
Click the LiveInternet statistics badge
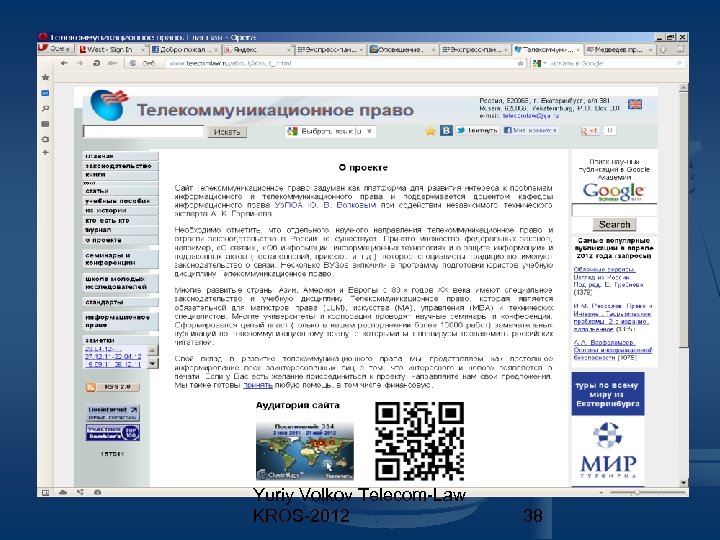(112, 413)
